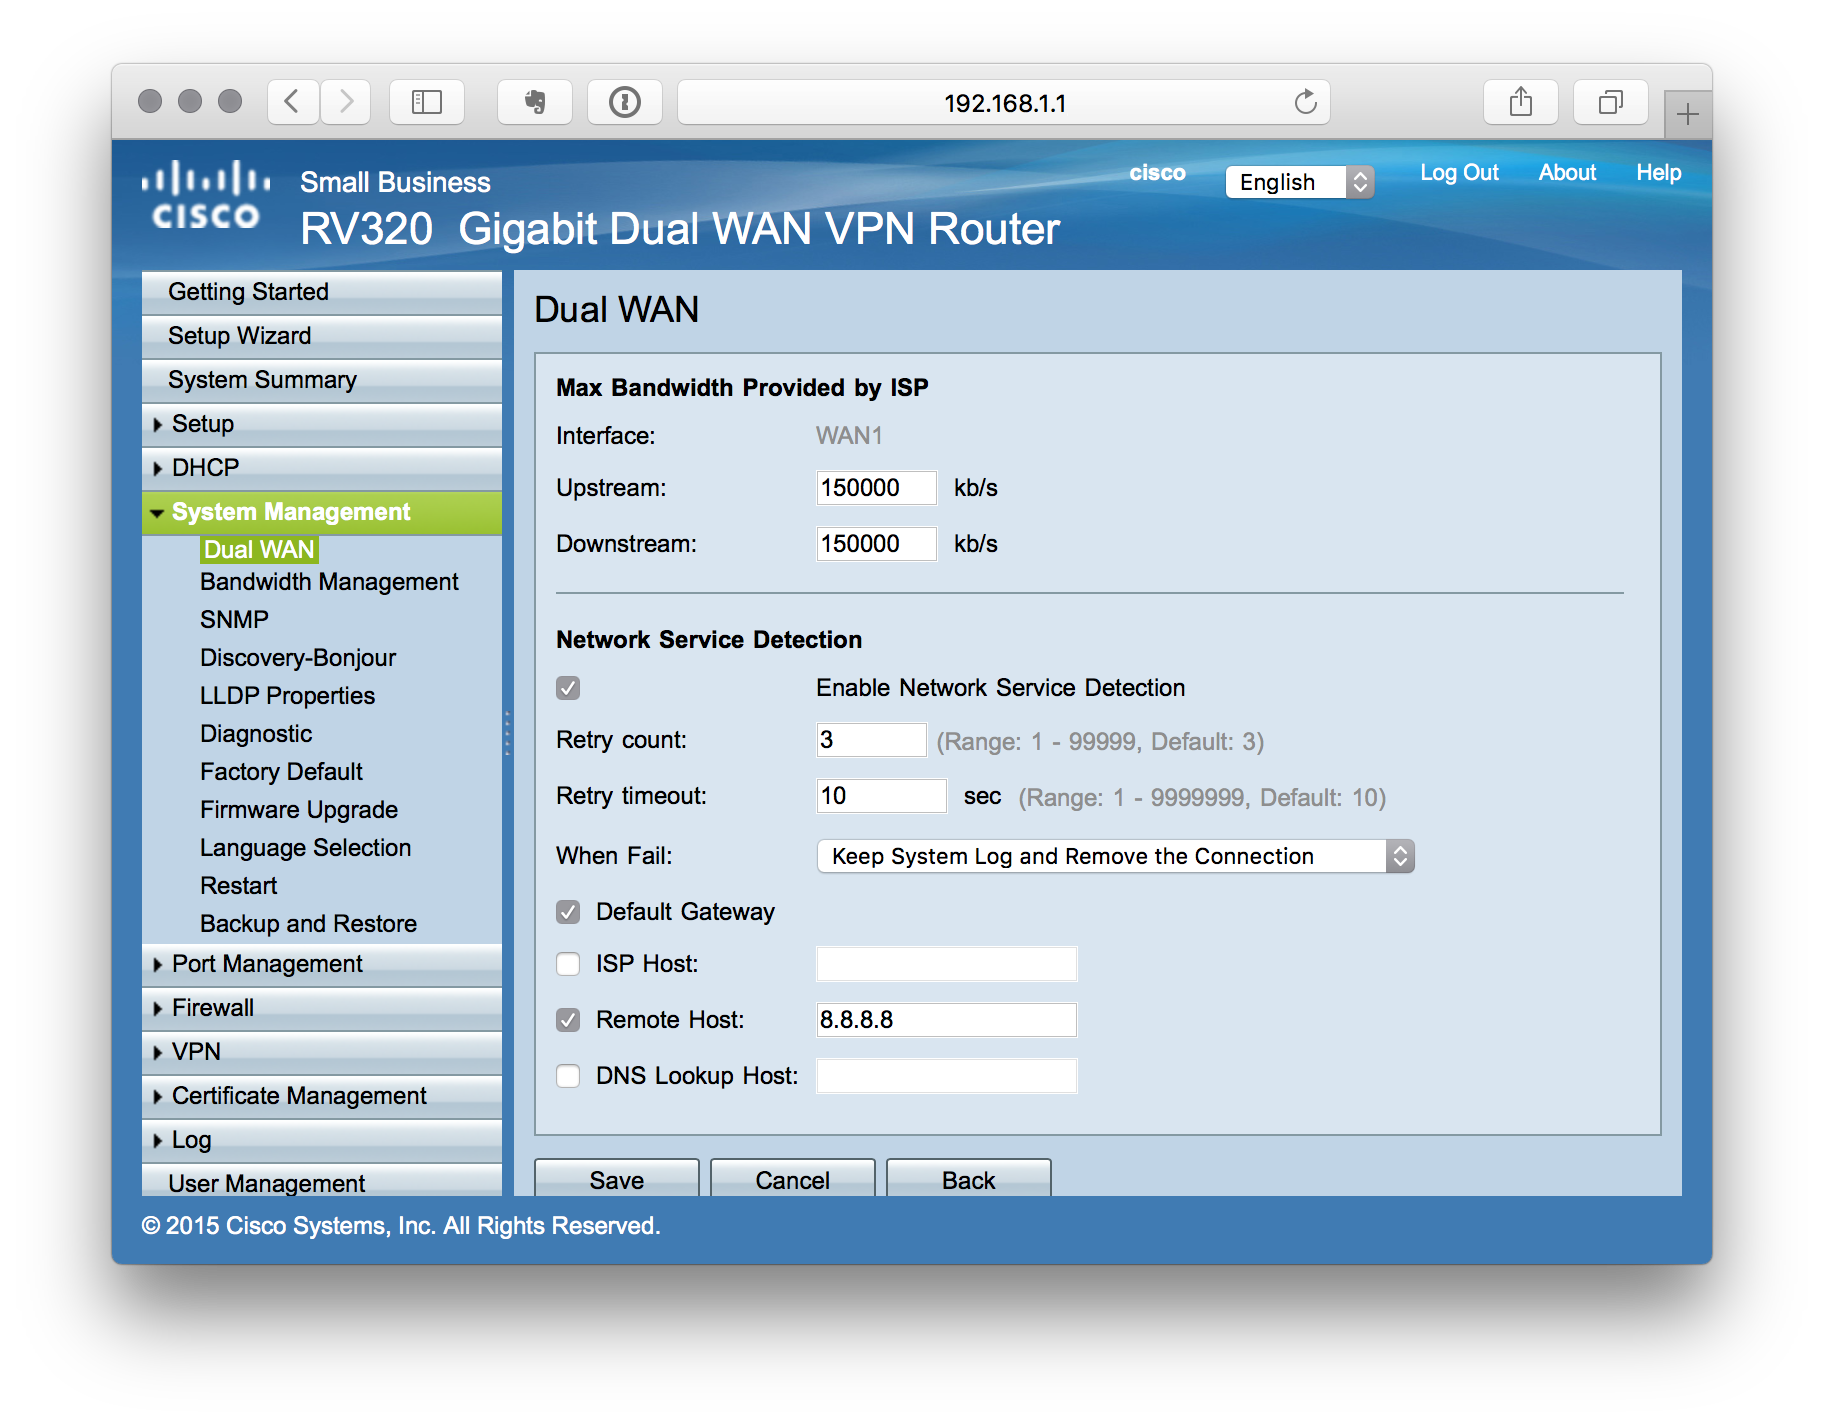Expand the Firewall section
Viewport: 1824px width, 1424px height.
click(x=322, y=1008)
